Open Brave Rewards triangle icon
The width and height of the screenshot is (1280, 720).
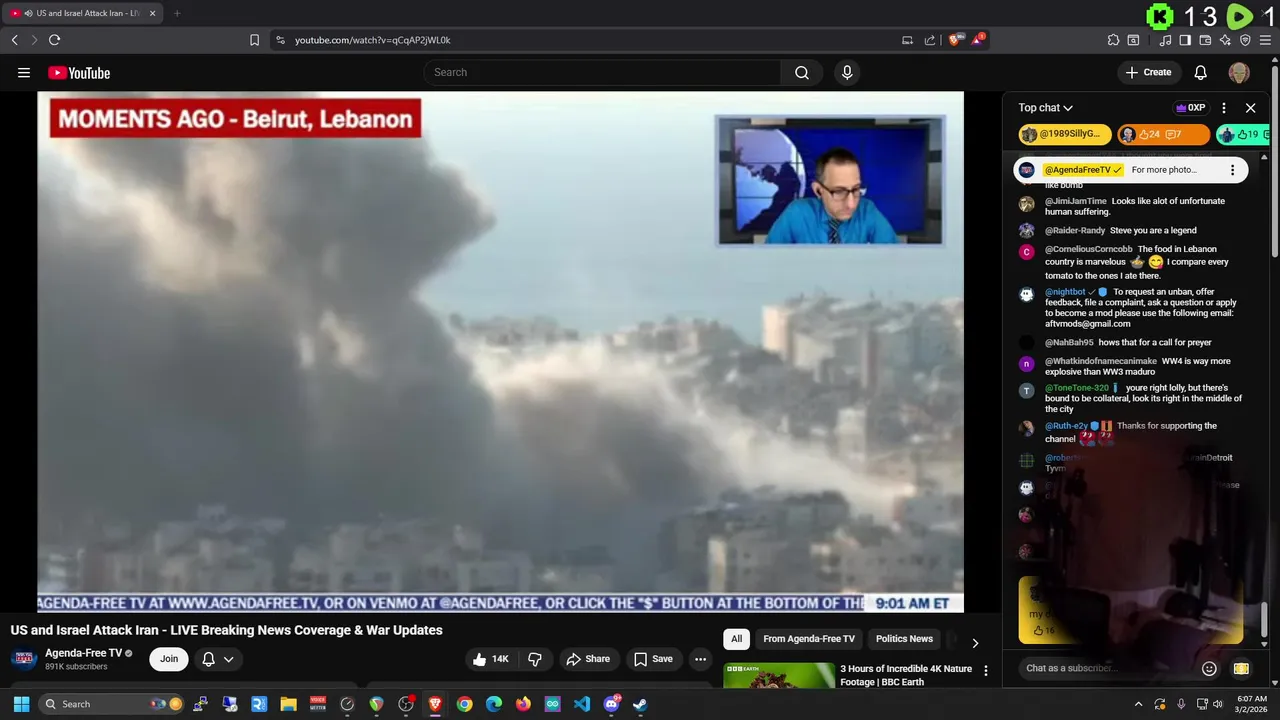tap(979, 40)
